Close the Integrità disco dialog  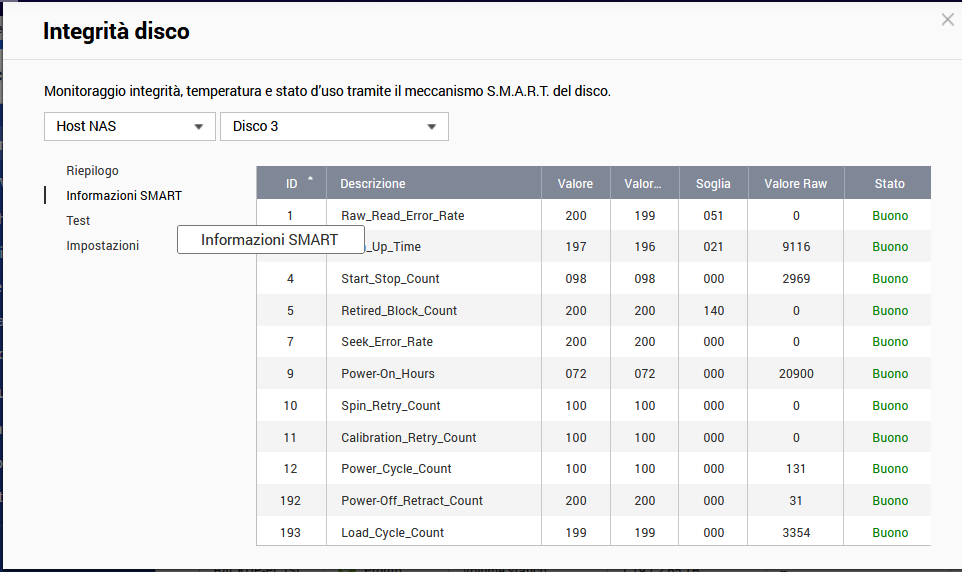tap(947, 20)
